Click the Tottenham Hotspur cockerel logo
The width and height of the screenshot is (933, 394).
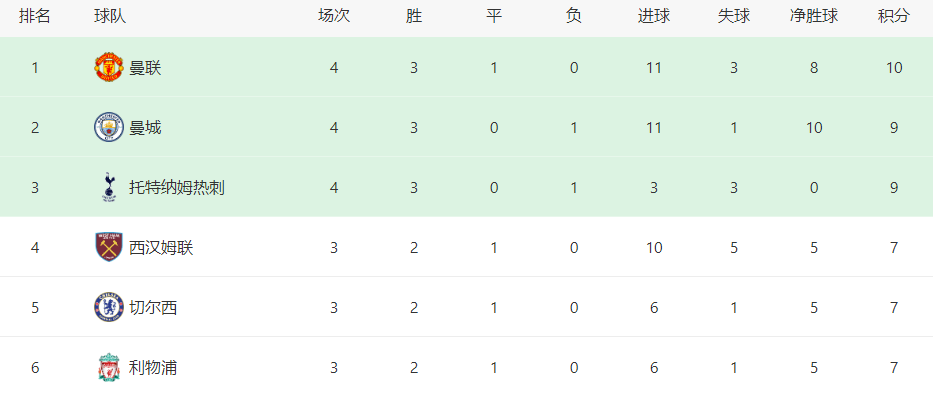tap(109, 187)
